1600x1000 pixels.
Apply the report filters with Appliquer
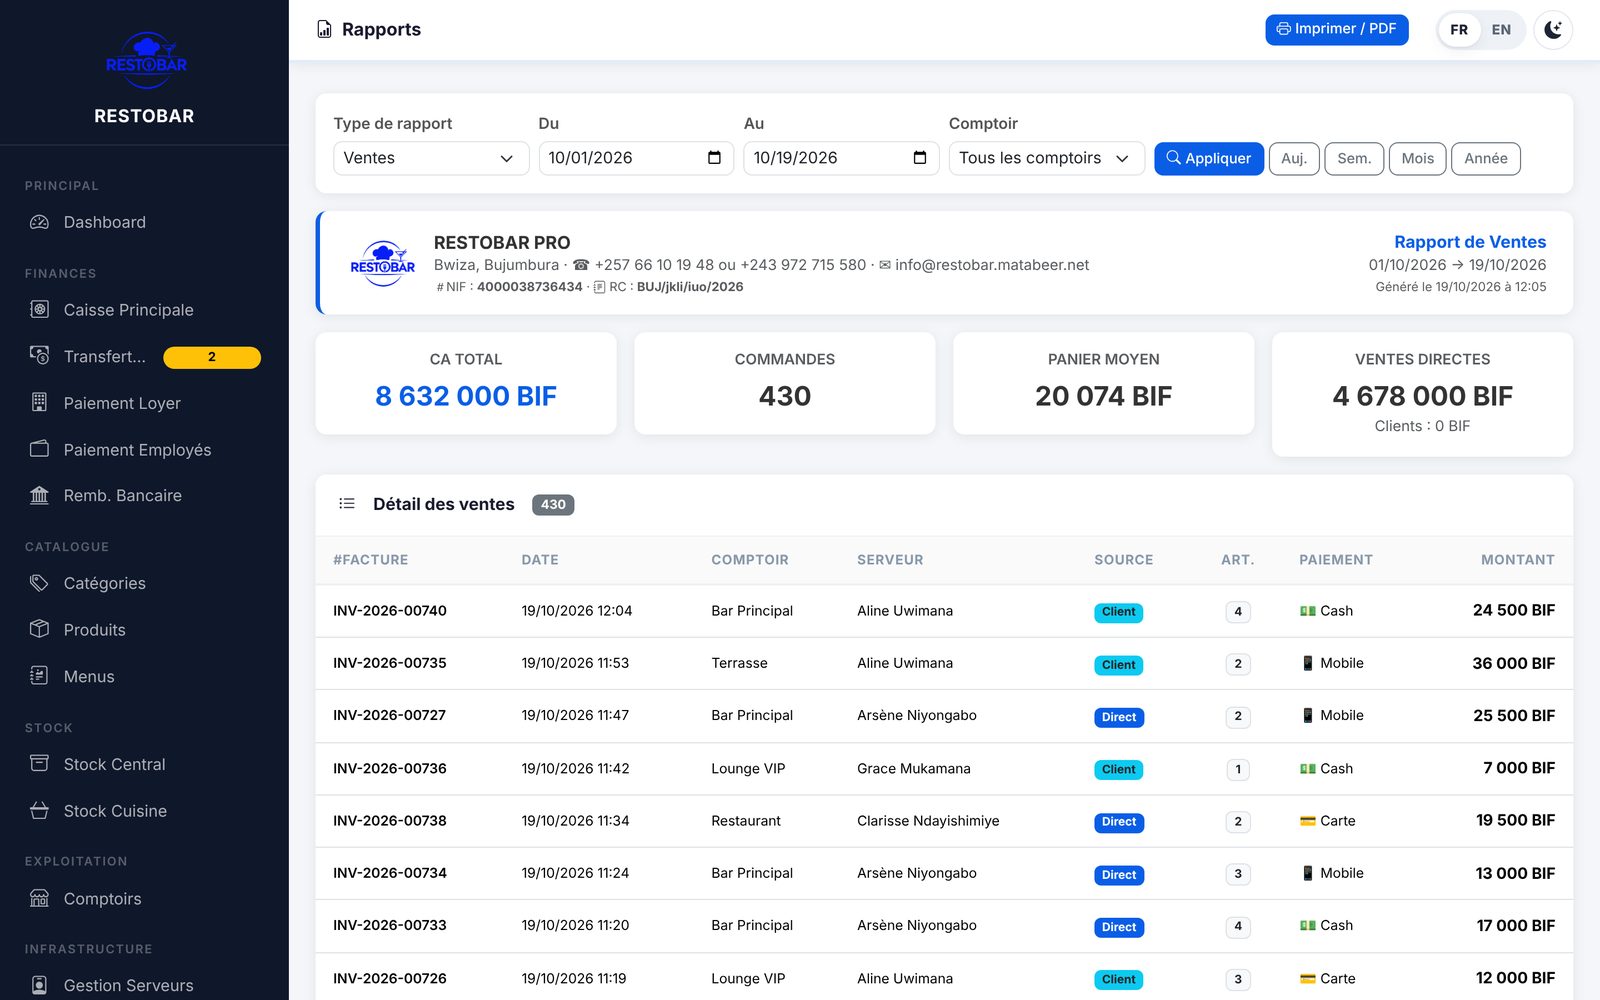(1208, 158)
